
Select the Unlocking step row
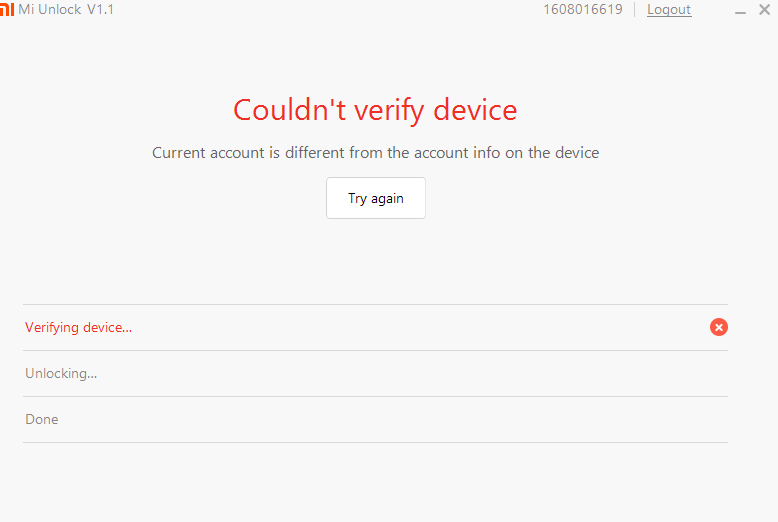click(61, 374)
